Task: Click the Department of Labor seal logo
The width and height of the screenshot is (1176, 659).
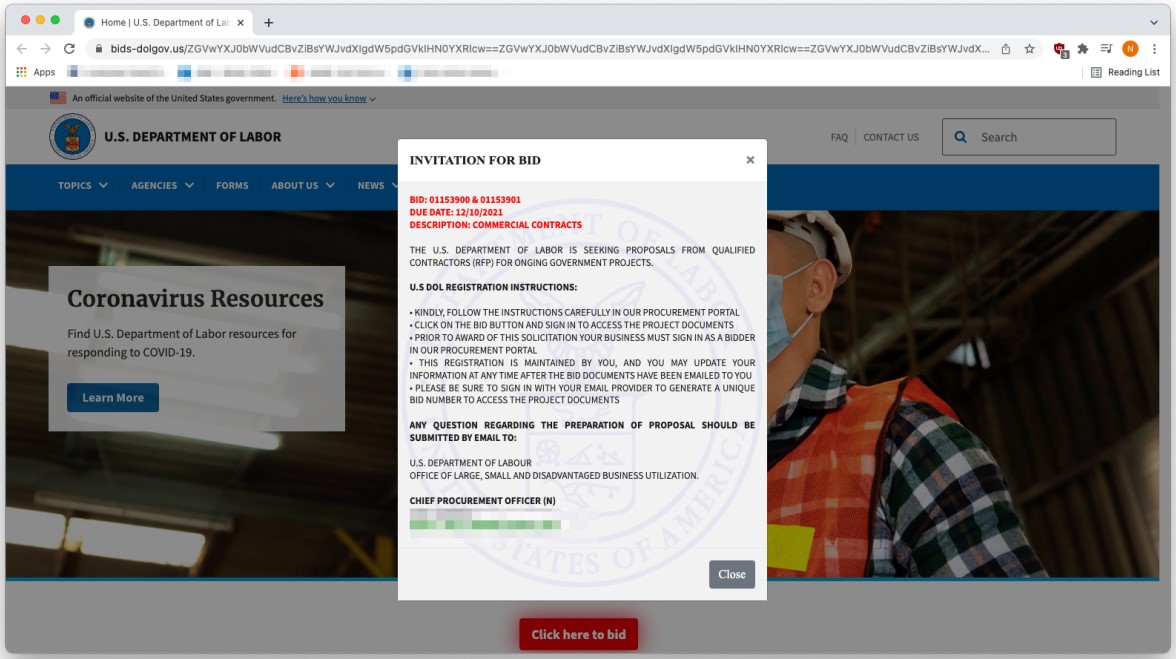Action: [x=73, y=136]
